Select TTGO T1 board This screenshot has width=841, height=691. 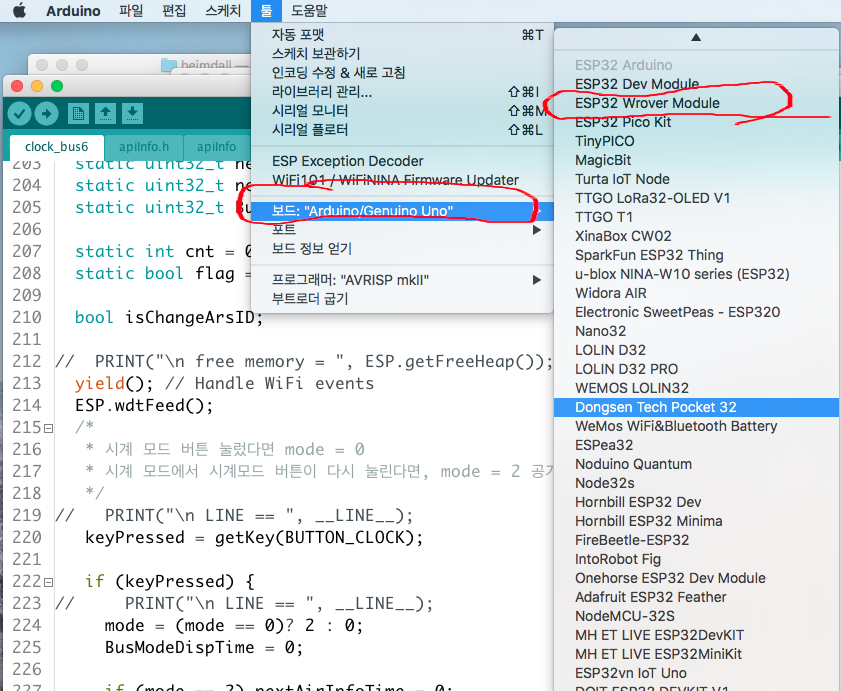click(x=696, y=217)
